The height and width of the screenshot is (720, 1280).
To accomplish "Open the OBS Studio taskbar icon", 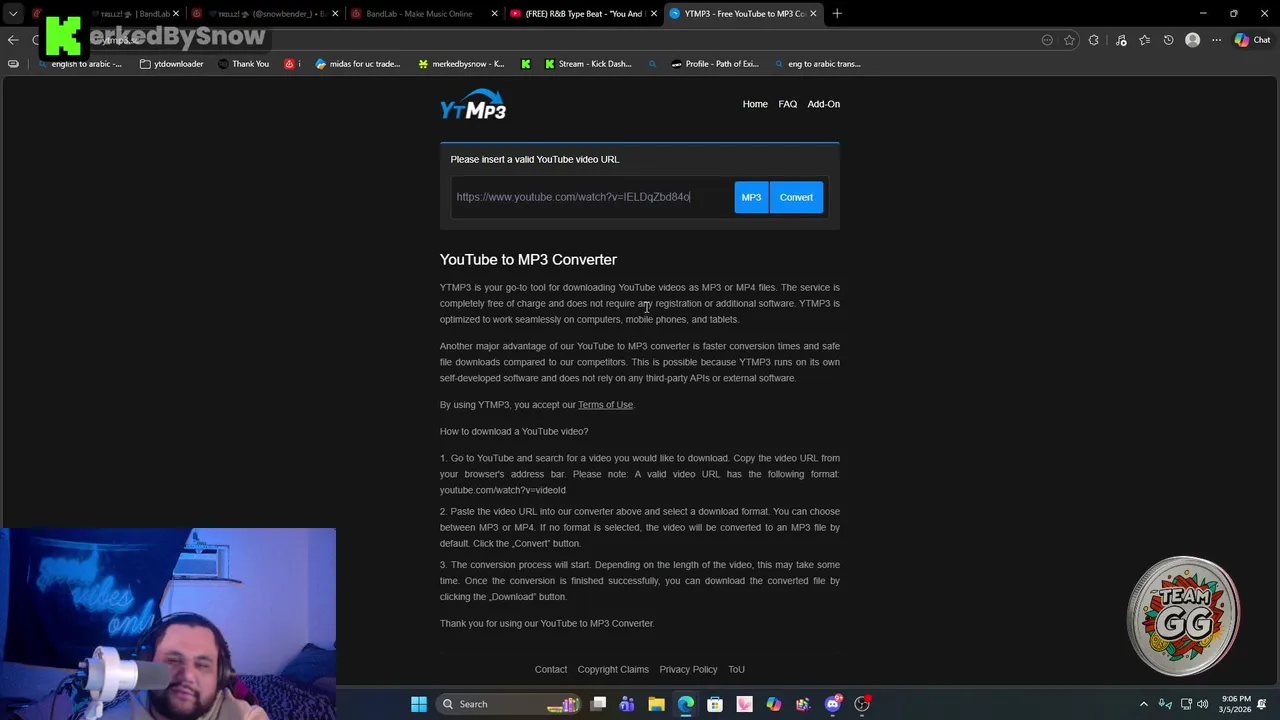I will click(862, 704).
